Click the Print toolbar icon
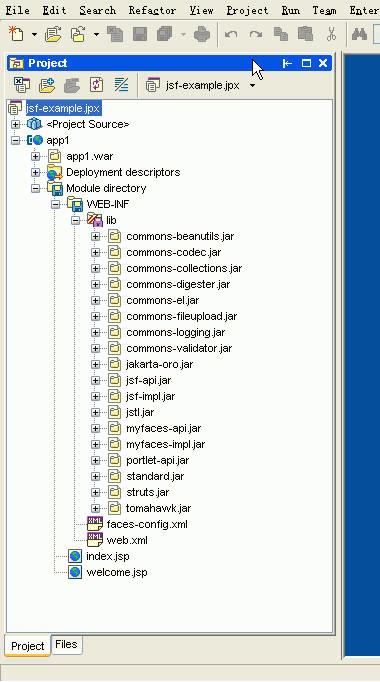380x682 pixels. coord(202,34)
